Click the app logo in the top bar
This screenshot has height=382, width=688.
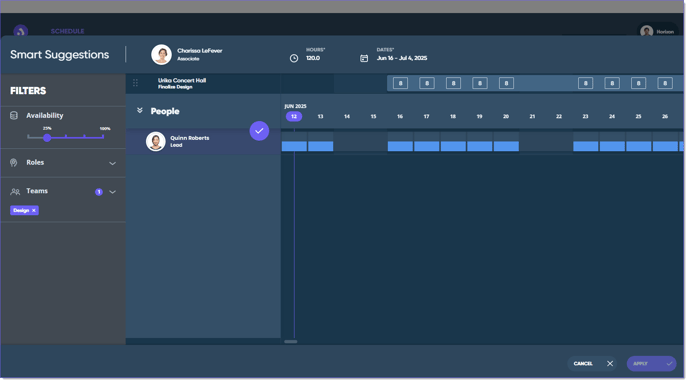click(21, 31)
